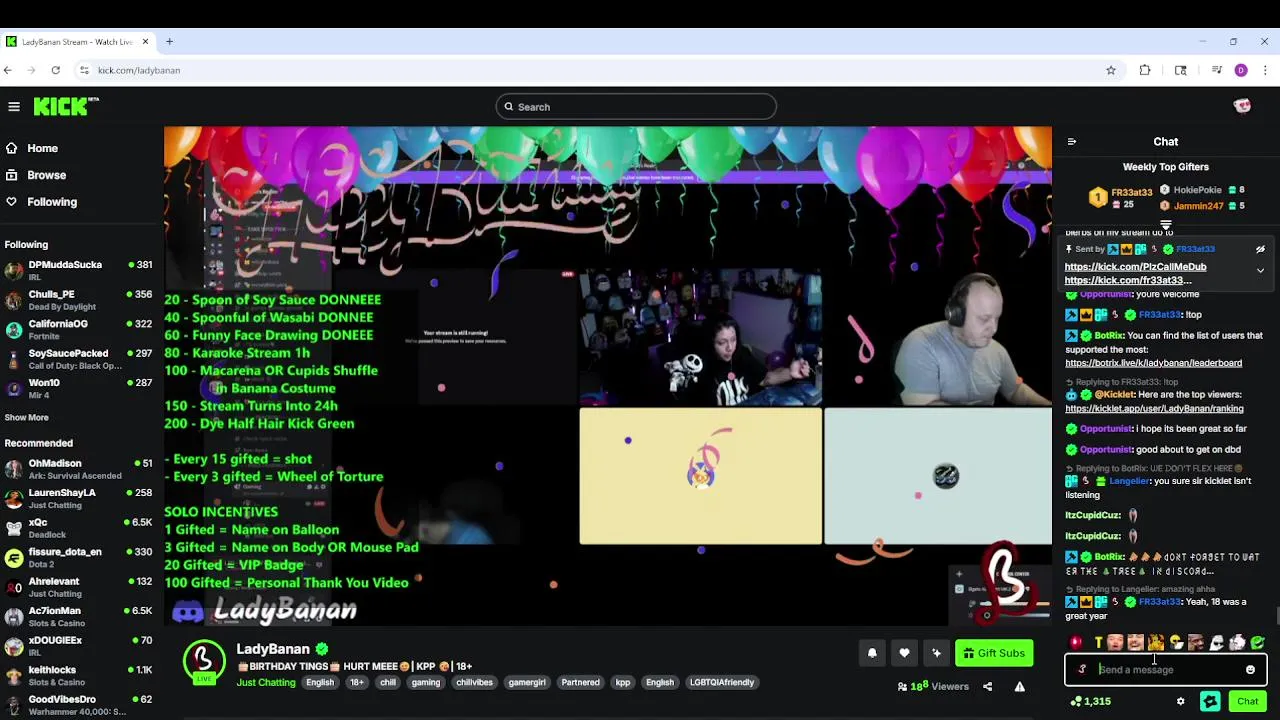This screenshot has width=1280, height=720.
Task: Click Show More under Following list
Action: [26, 417]
